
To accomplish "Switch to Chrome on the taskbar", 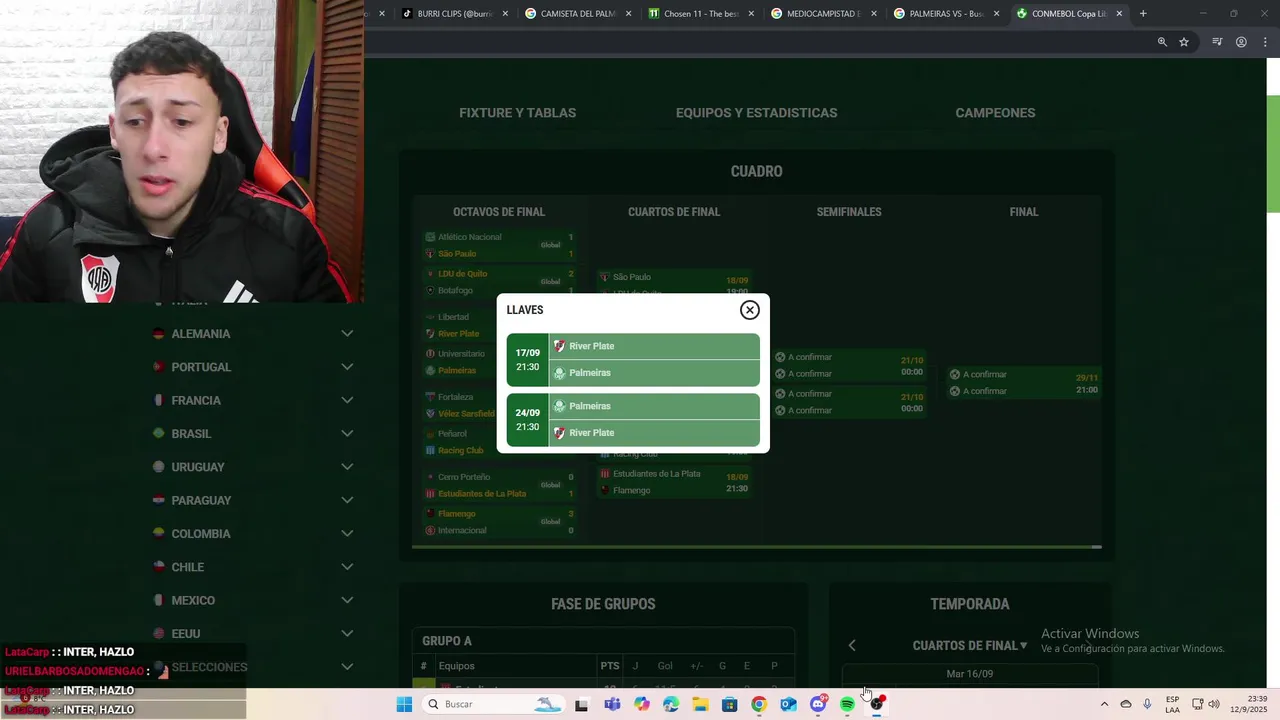I will tap(759, 704).
